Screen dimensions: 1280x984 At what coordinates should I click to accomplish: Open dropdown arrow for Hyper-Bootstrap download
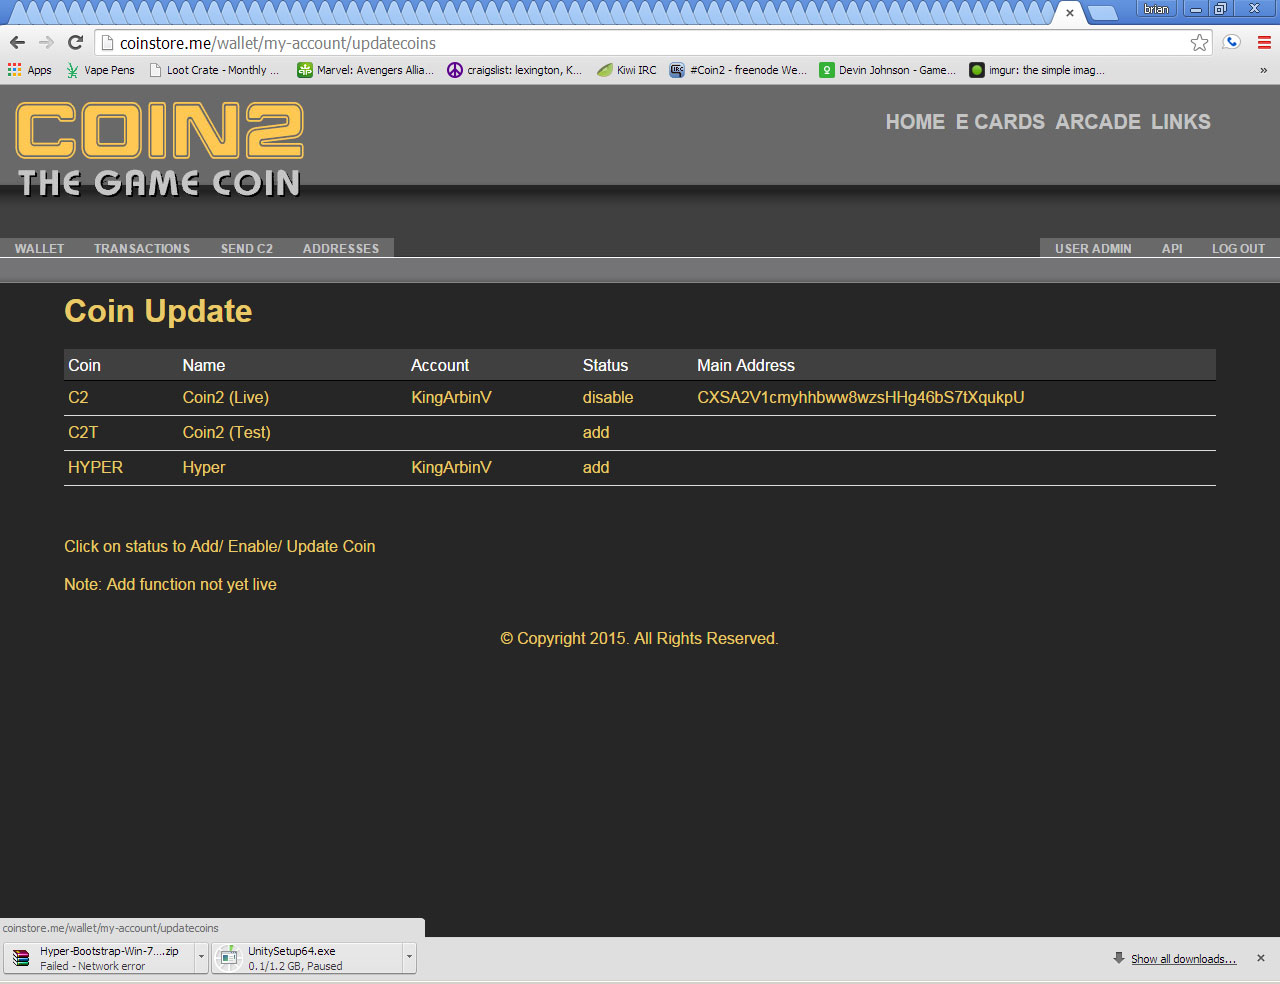click(x=201, y=958)
